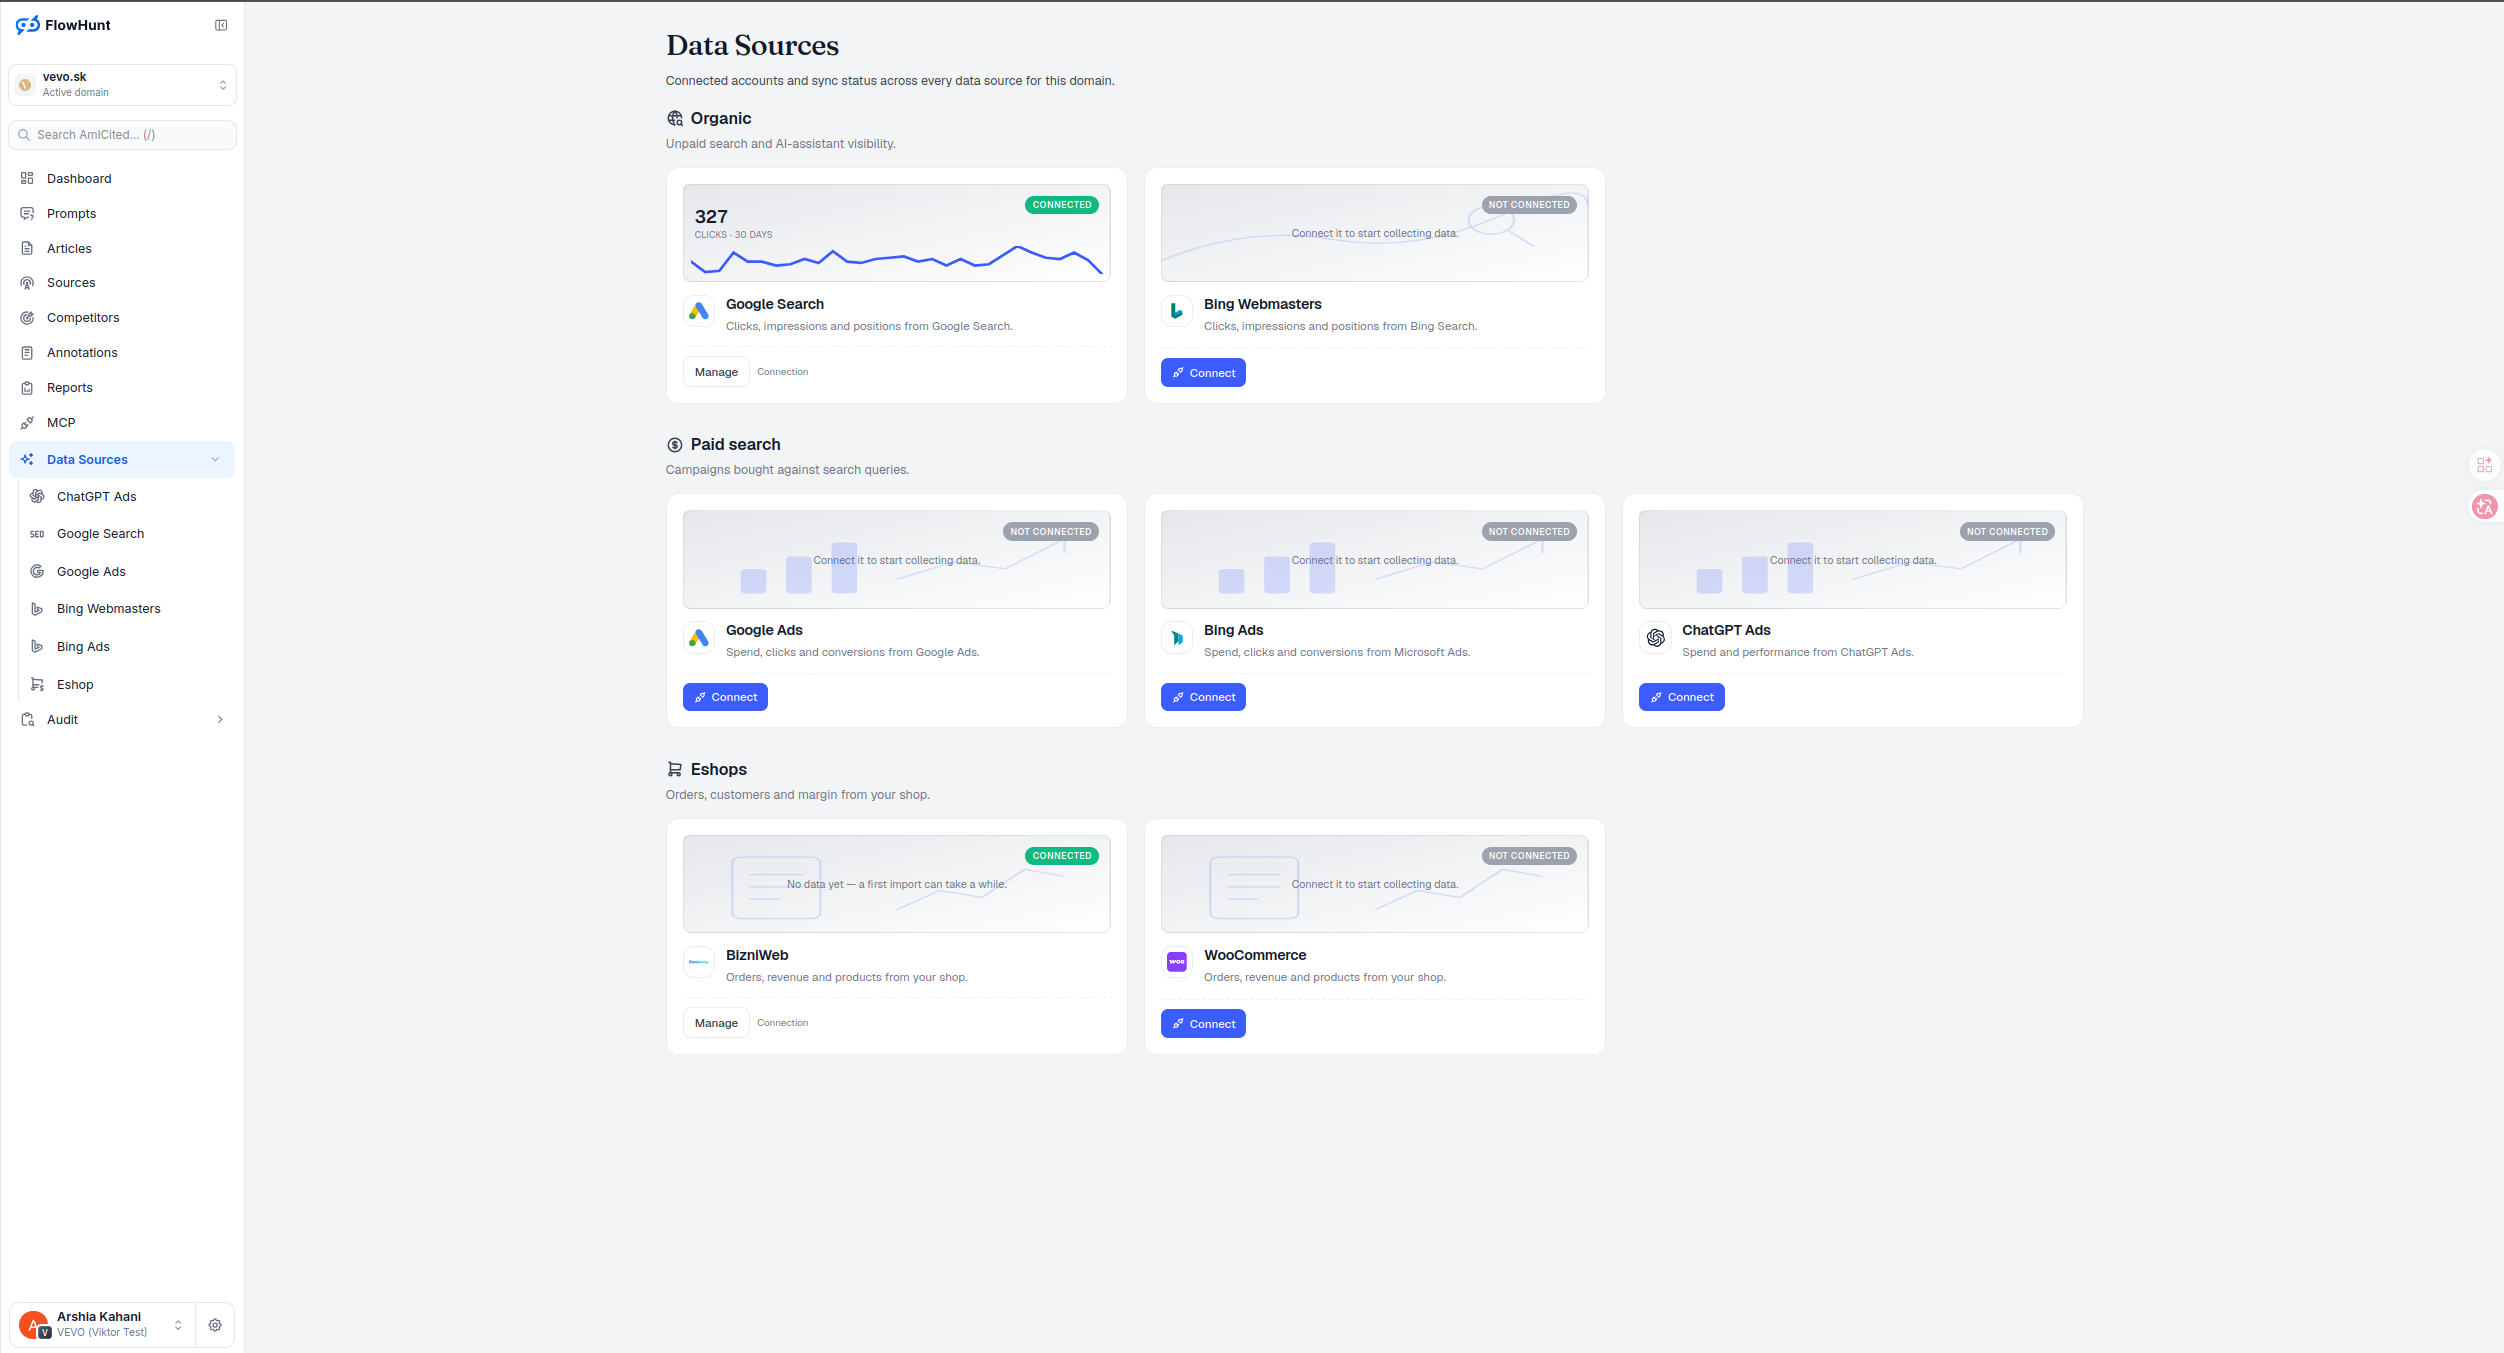2504x1353 pixels.
Task: Open the Competitors page
Action: pyautogui.click(x=122, y=318)
